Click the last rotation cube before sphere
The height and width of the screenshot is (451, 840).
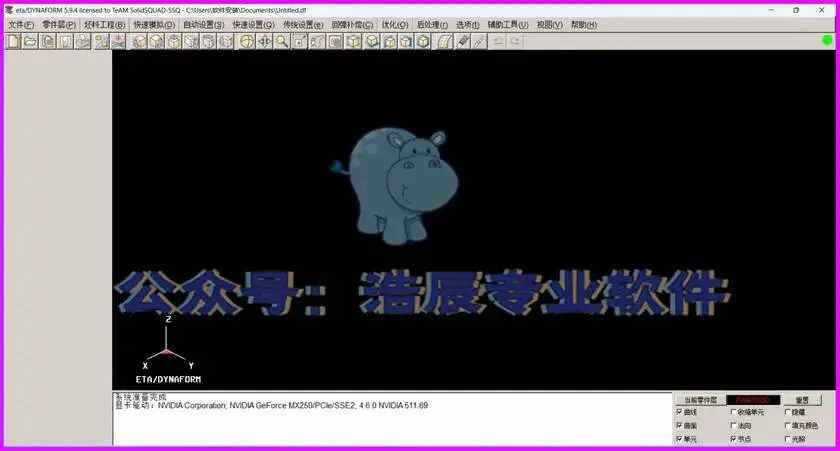[x=226, y=41]
